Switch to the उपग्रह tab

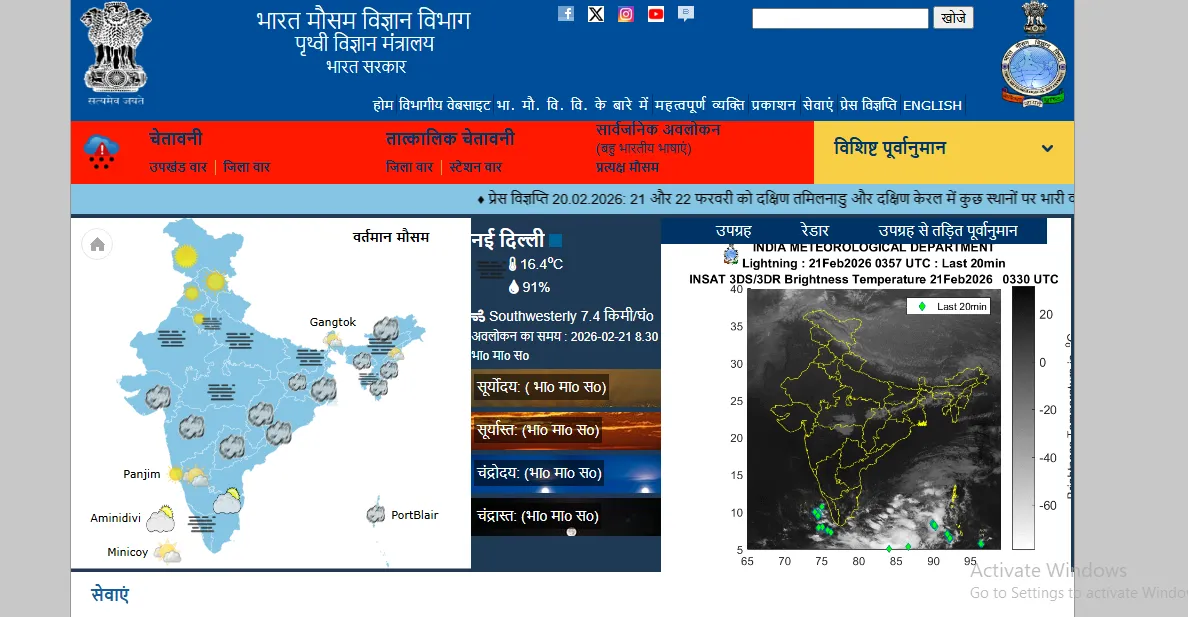[x=733, y=231]
